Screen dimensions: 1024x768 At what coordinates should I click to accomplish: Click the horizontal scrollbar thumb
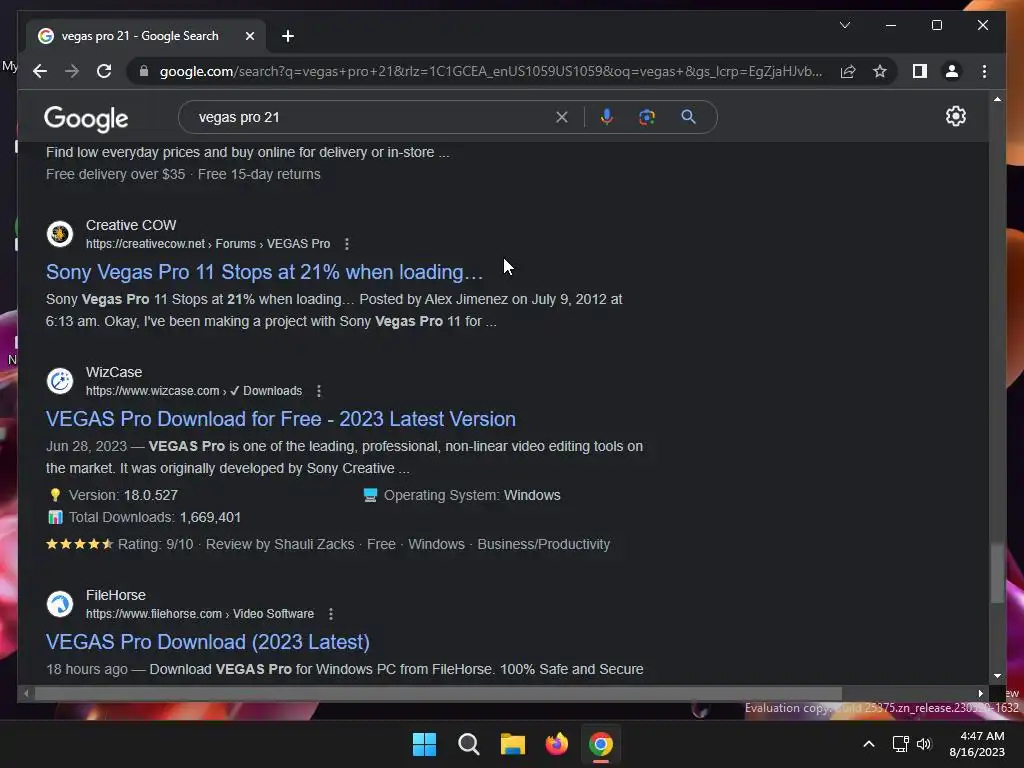(438, 694)
